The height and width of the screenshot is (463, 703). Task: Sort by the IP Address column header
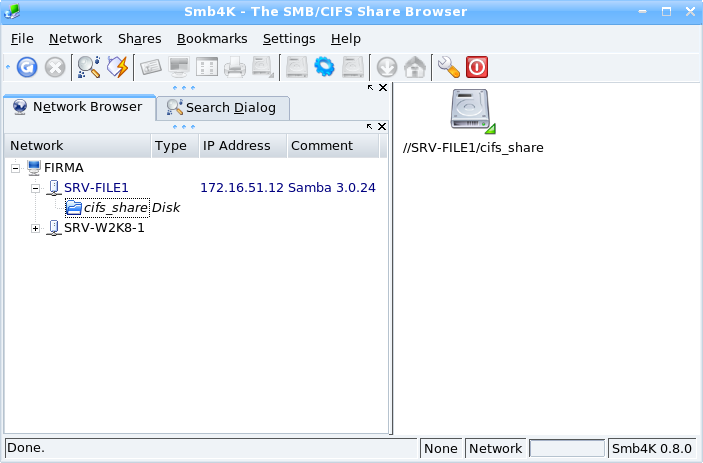[243, 146]
